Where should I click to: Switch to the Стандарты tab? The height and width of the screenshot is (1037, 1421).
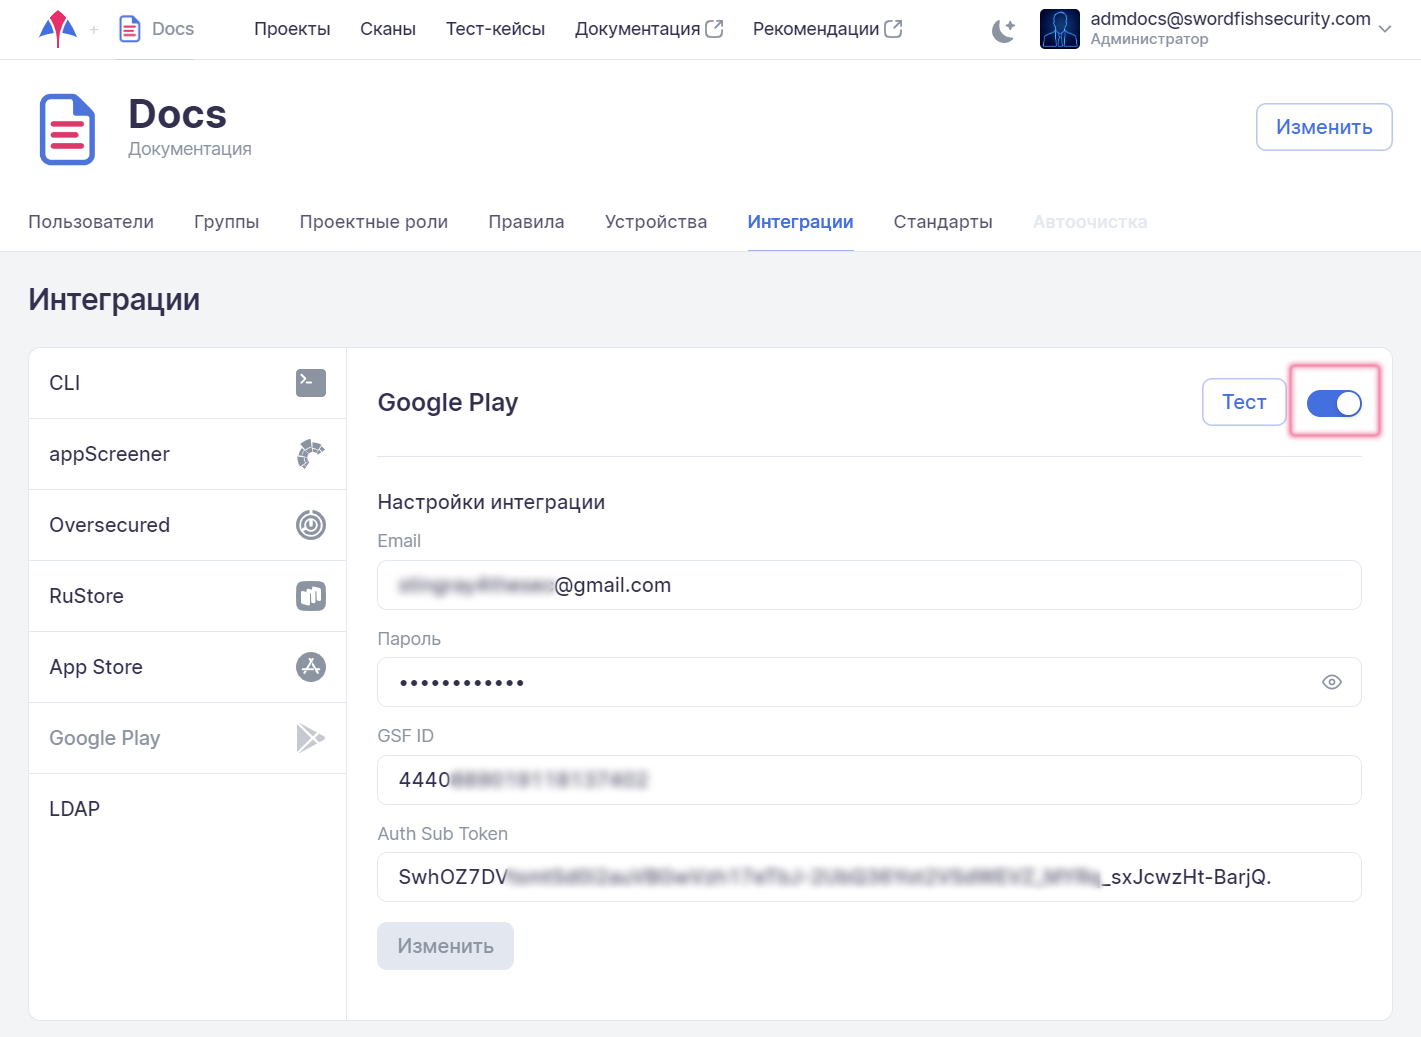(x=943, y=222)
